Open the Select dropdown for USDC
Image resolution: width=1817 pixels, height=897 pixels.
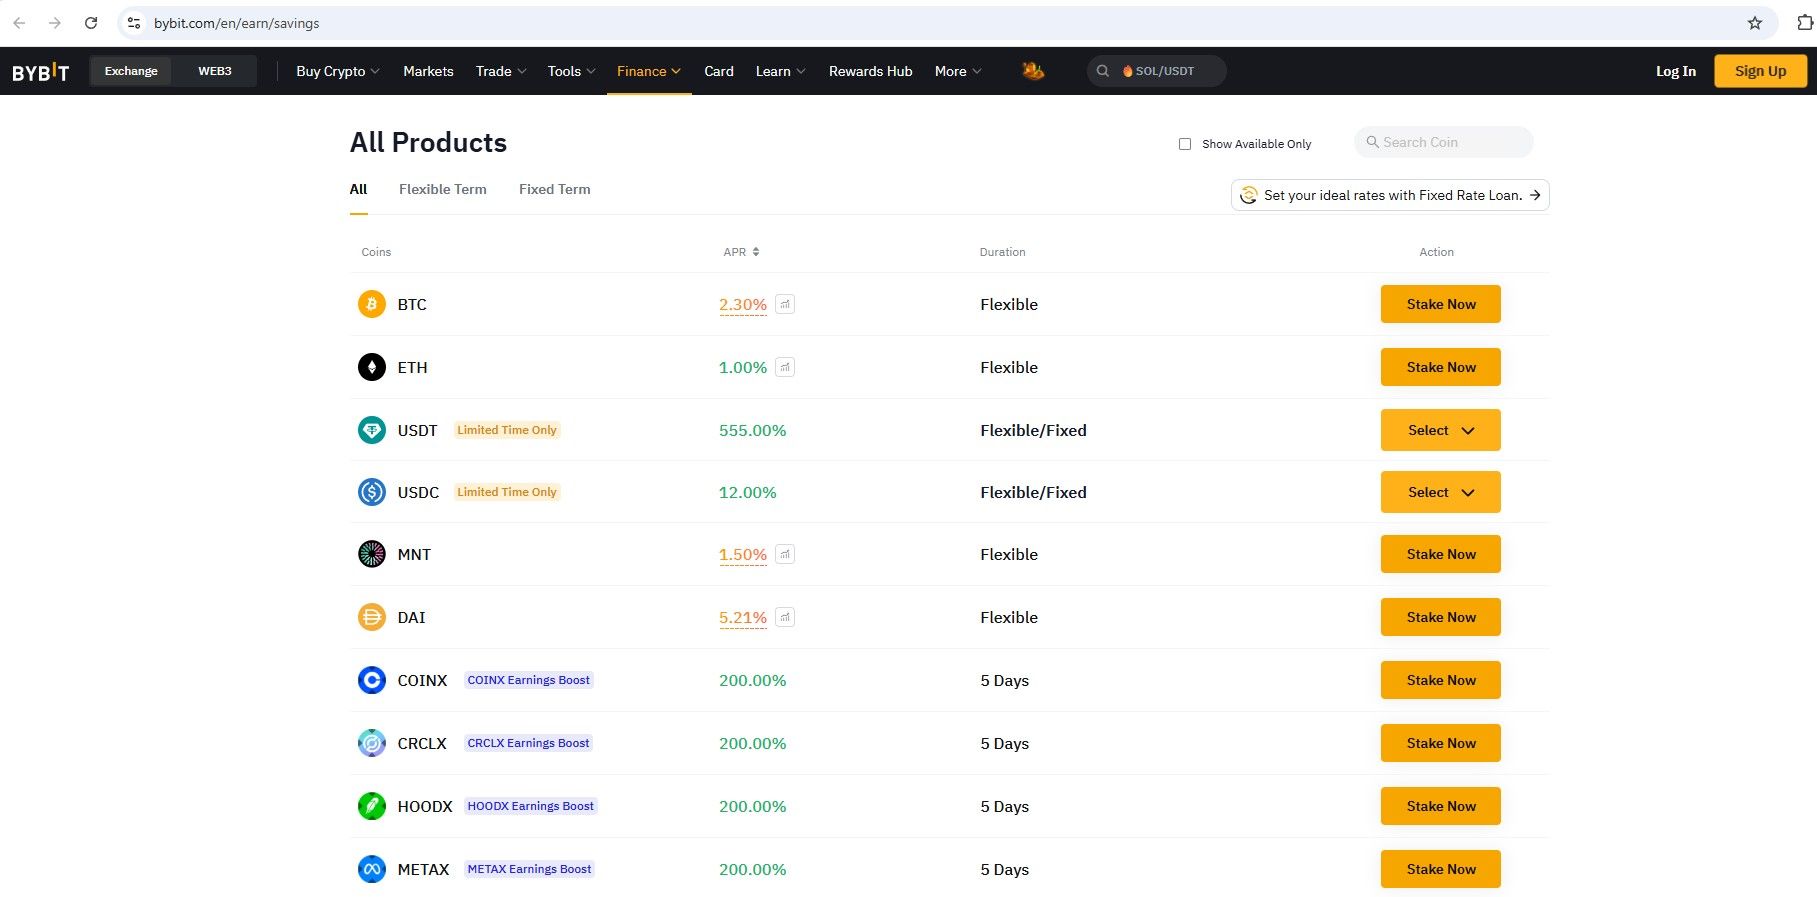coord(1440,492)
